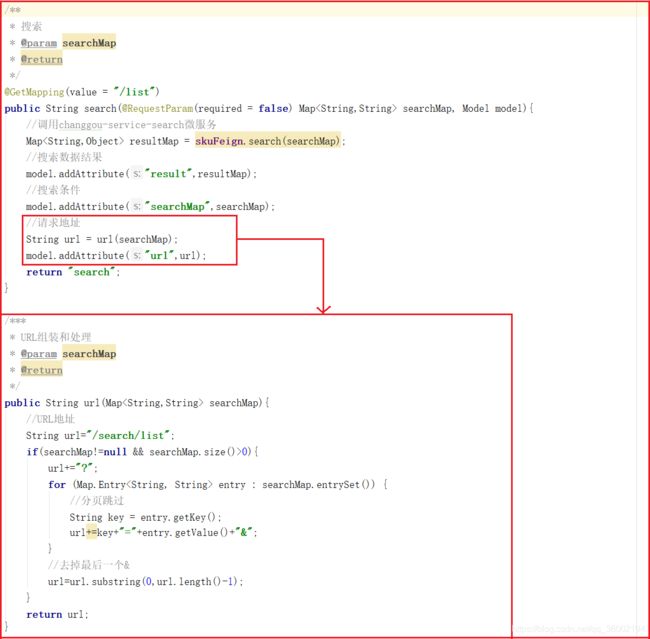Click the 'return url;' statement

tap(57, 614)
